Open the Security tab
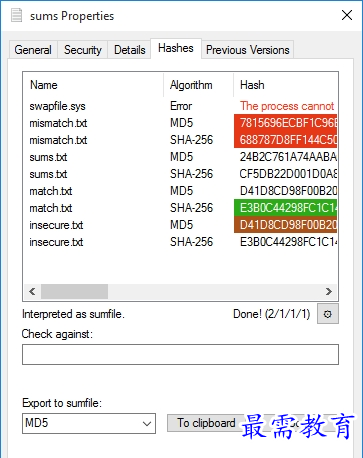Screen dimensions: 363x458 click(83, 50)
